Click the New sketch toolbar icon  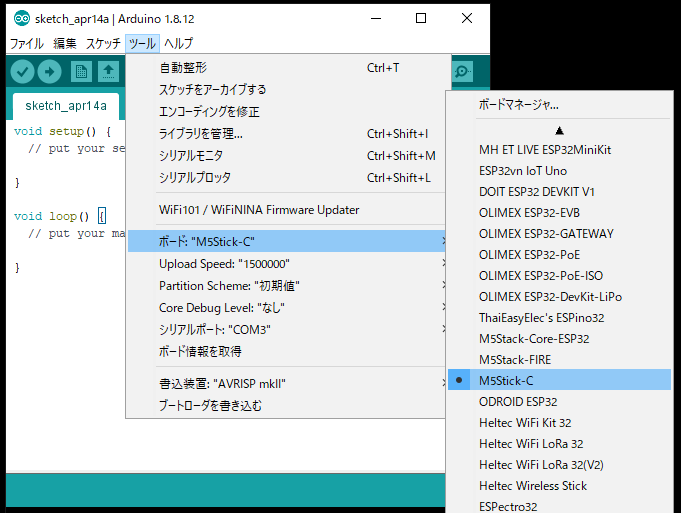[81, 72]
